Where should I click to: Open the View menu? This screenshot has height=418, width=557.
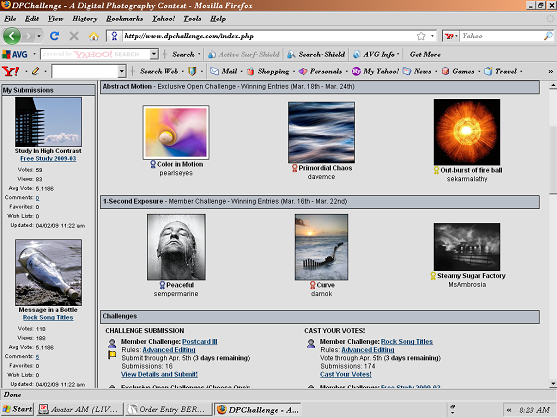pyautogui.click(x=55, y=18)
